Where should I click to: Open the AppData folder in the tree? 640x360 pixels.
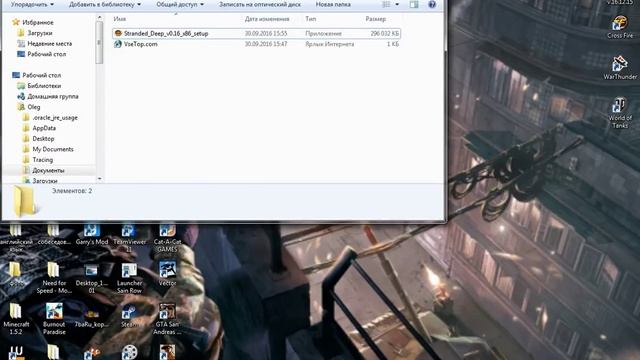click(39, 129)
